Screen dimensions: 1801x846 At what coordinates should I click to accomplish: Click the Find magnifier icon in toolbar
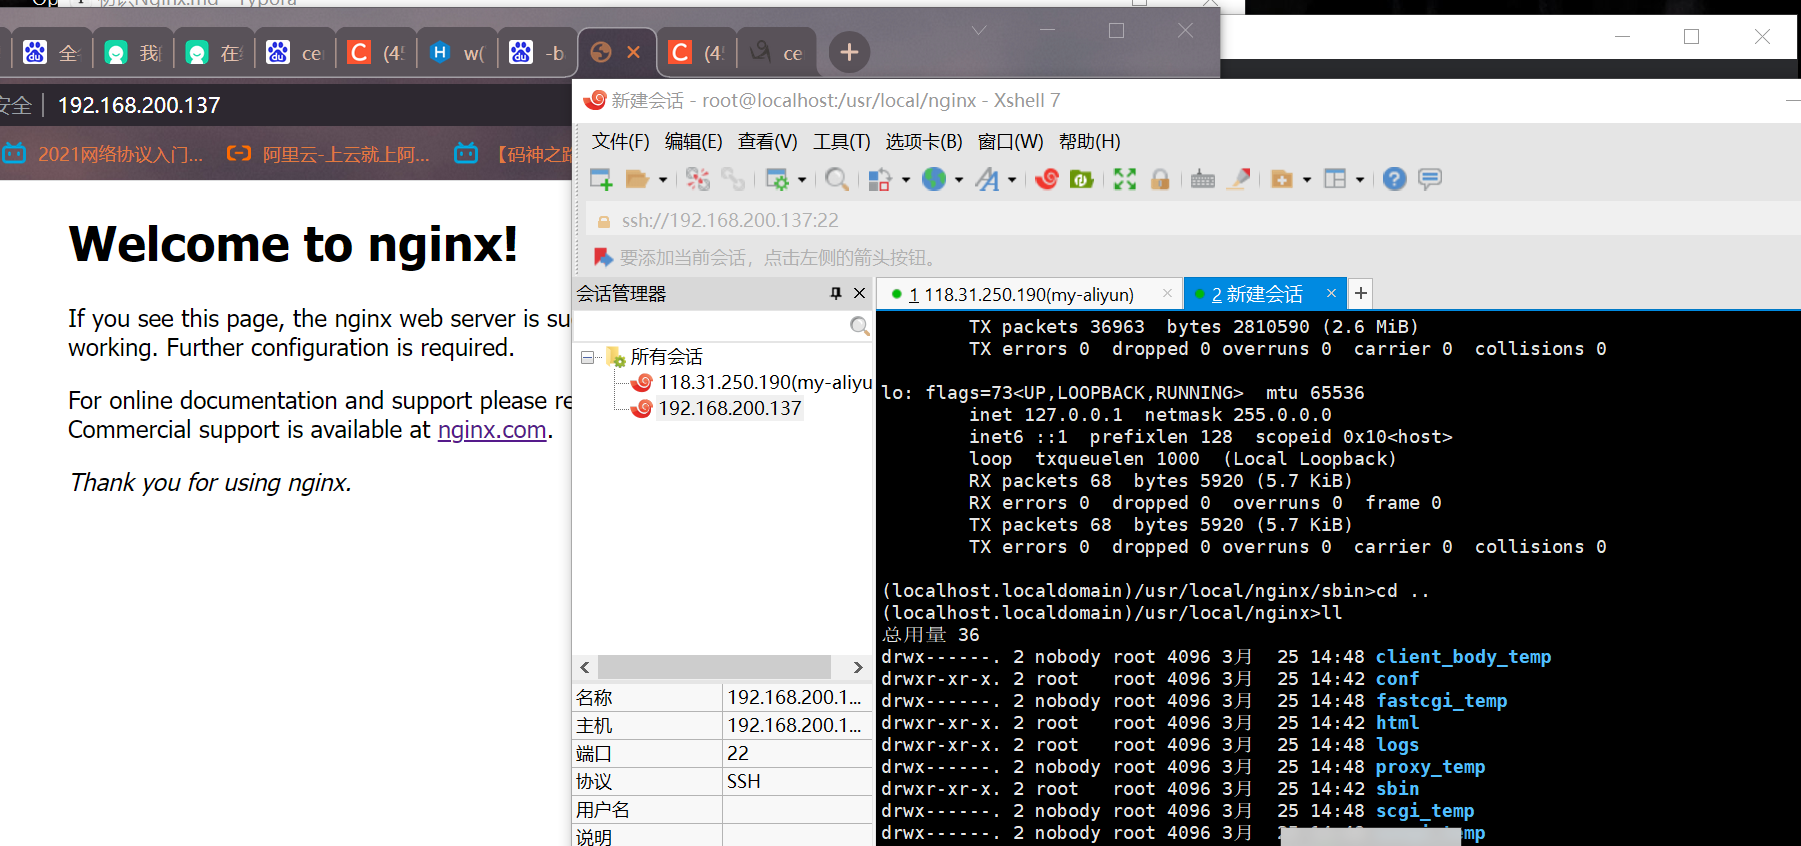[837, 179]
